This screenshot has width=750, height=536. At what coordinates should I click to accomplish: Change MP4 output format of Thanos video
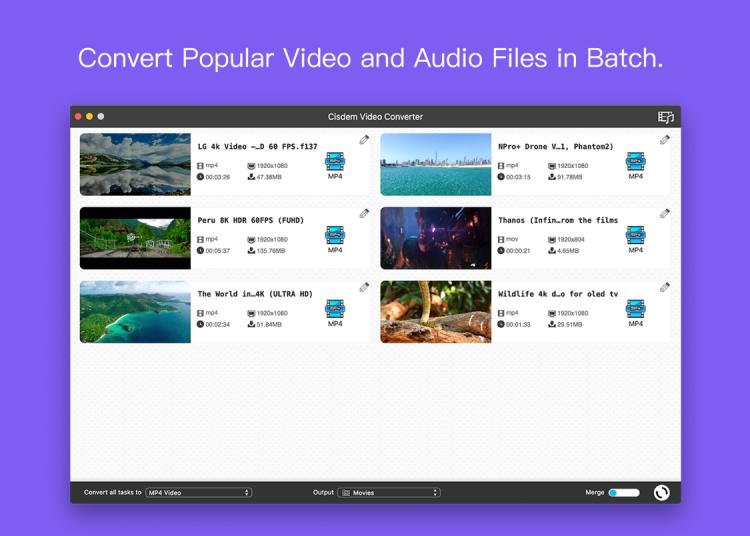click(x=636, y=236)
